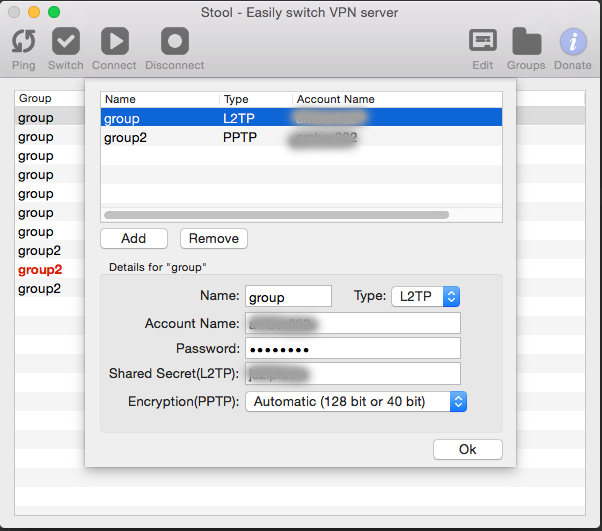Click the horizontal scrollbar in account table
The height and width of the screenshot is (531, 602).
point(276,215)
